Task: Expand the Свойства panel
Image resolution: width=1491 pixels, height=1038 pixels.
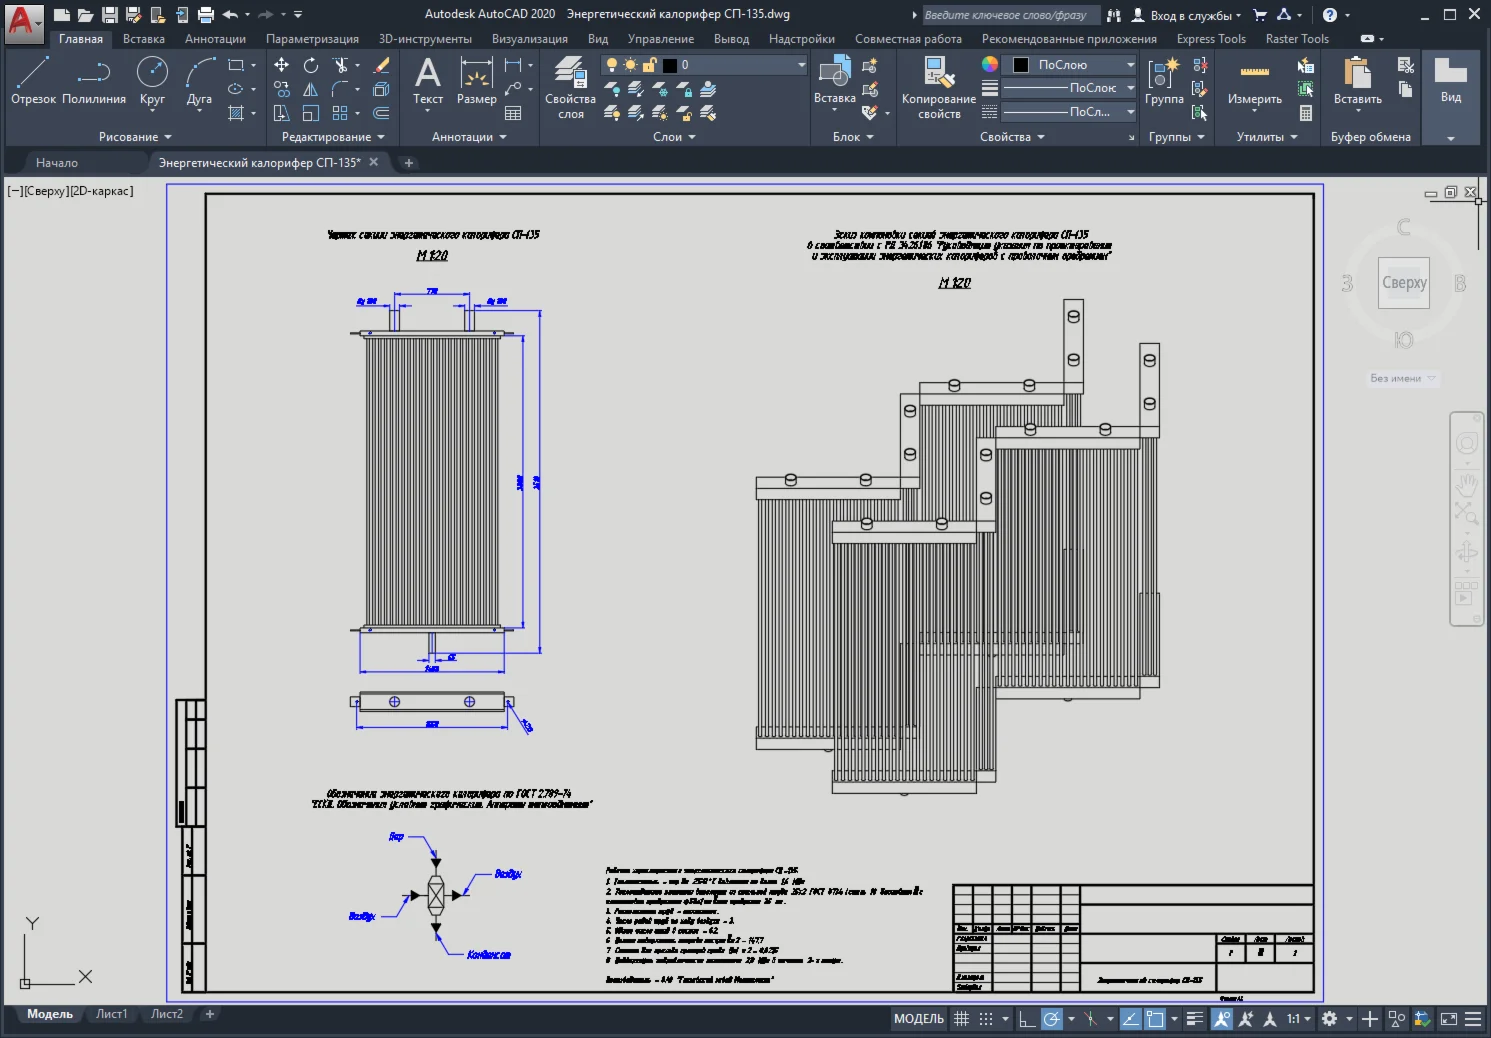Action: click(1012, 137)
